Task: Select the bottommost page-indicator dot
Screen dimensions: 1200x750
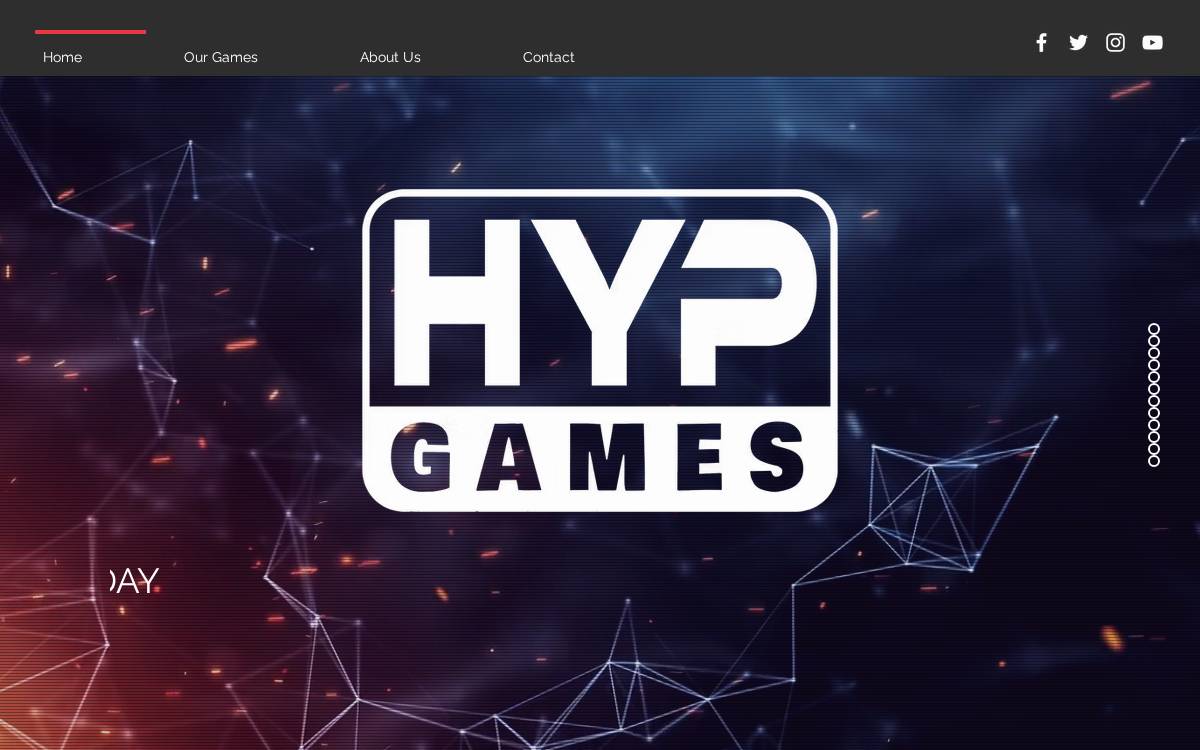Action: coord(1154,461)
